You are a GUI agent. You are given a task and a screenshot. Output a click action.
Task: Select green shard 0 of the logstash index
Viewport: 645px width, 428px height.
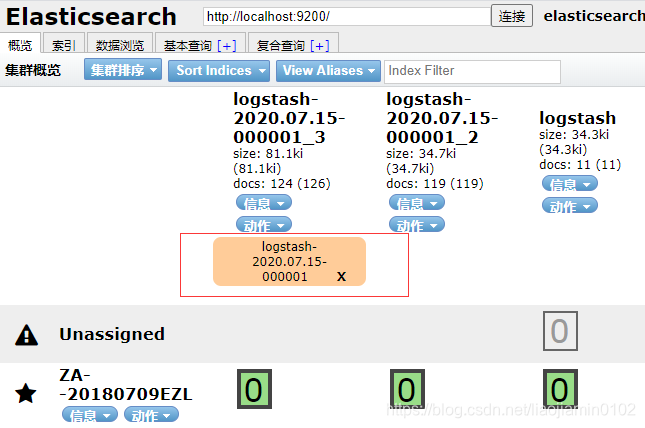(560, 389)
